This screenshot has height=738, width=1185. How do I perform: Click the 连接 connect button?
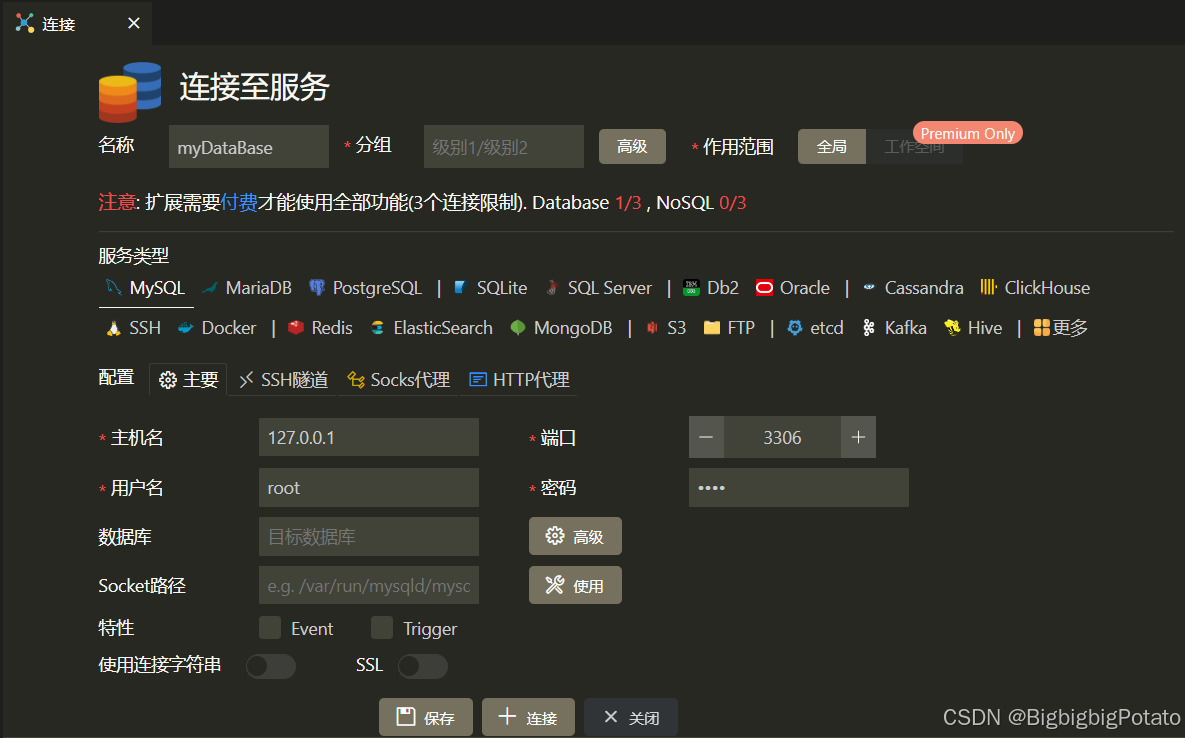pyautogui.click(x=528, y=718)
